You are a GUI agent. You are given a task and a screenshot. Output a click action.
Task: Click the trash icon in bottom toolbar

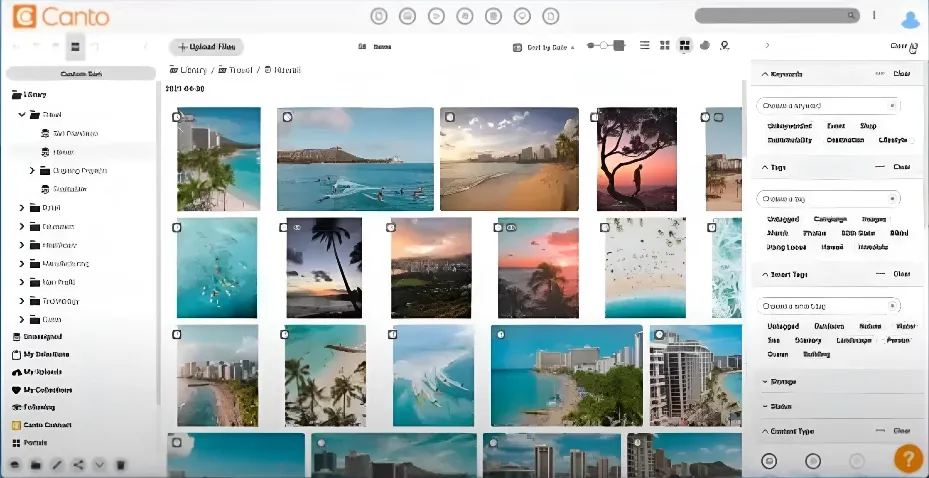click(x=120, y=465)
